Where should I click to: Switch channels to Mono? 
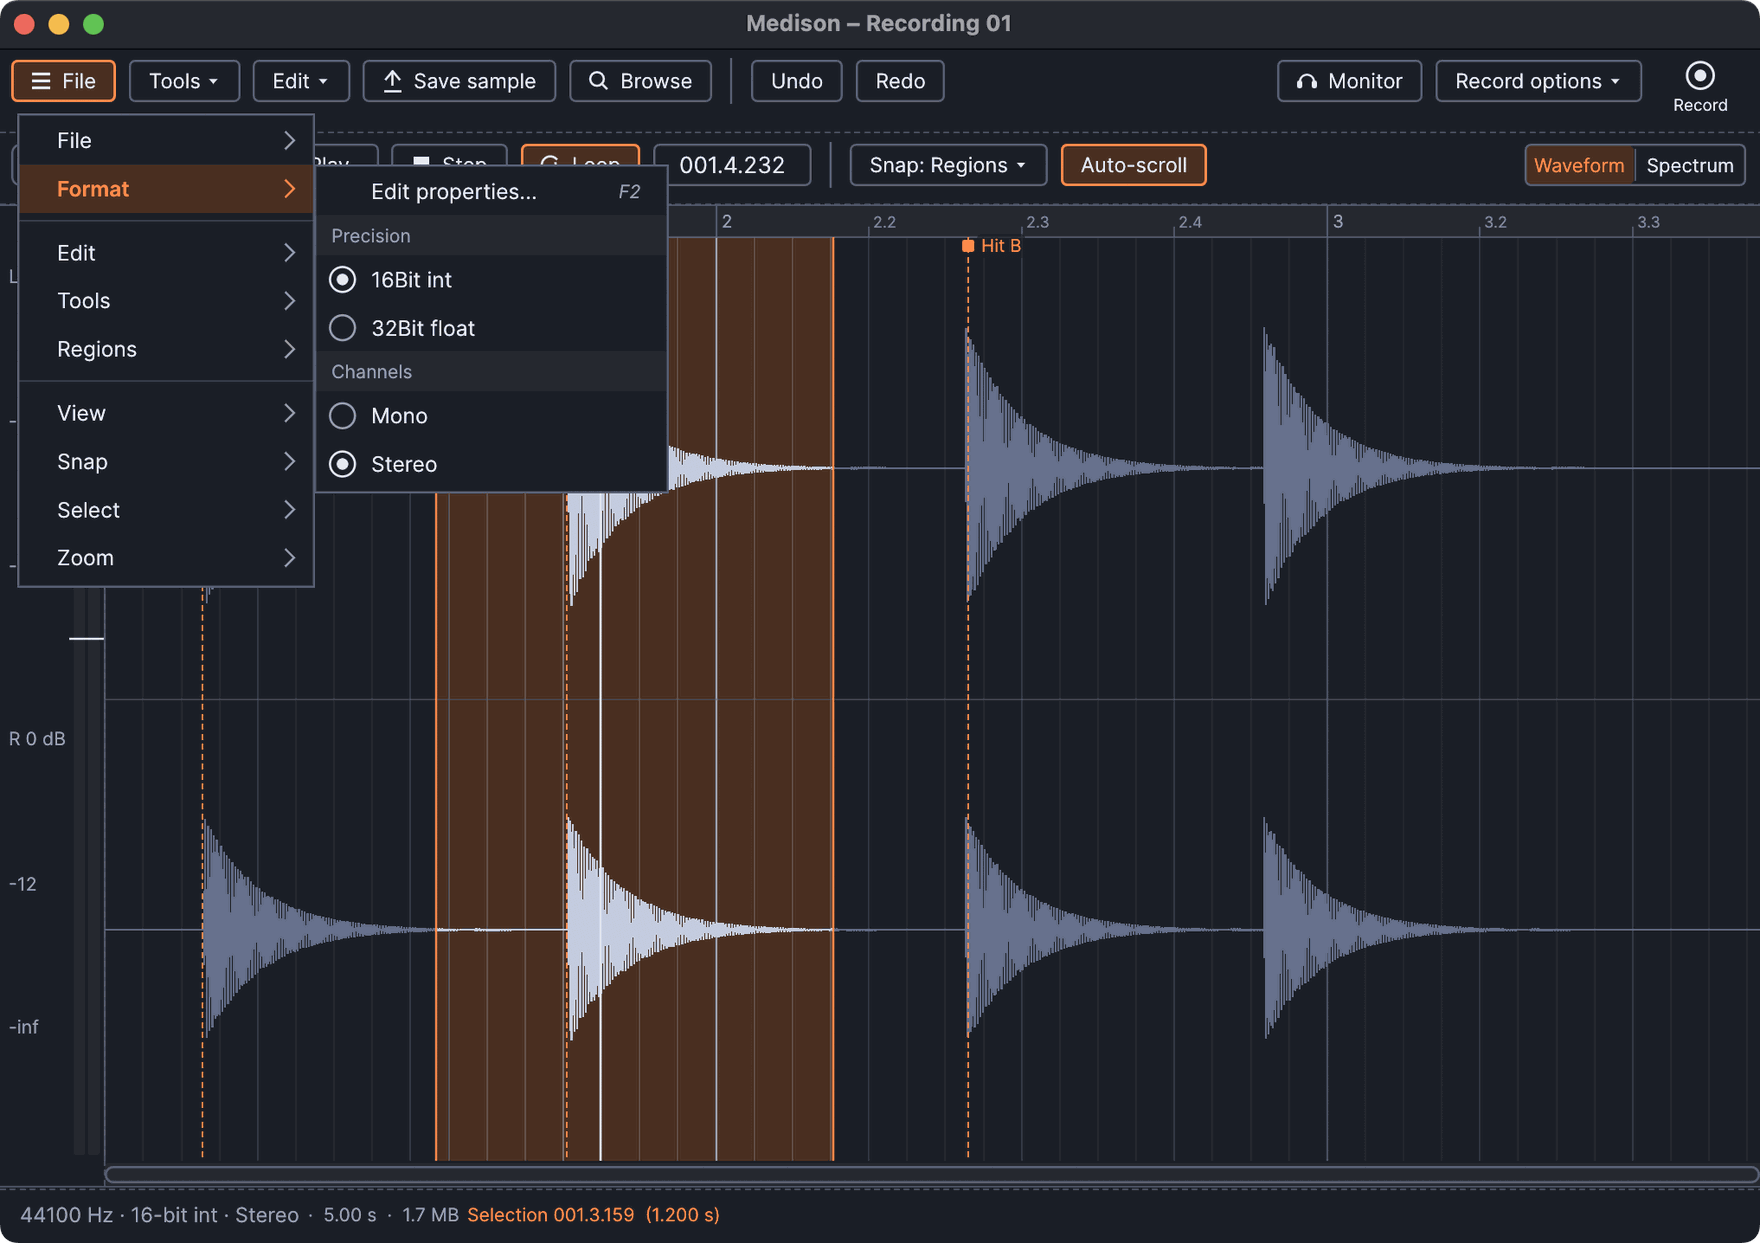point(491,416)
